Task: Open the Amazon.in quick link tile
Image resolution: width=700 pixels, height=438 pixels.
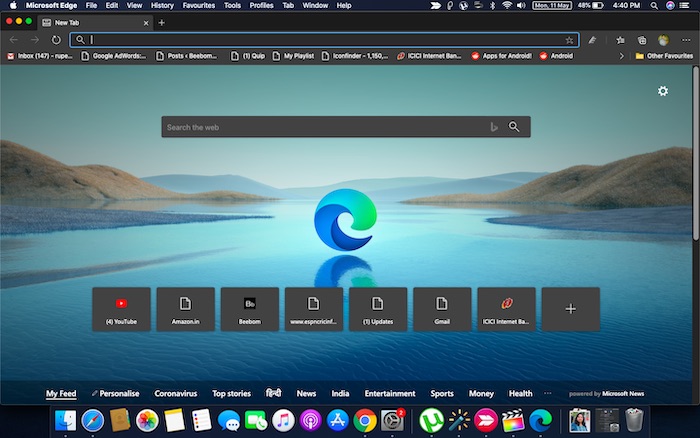Action: (x=186, y=309)
